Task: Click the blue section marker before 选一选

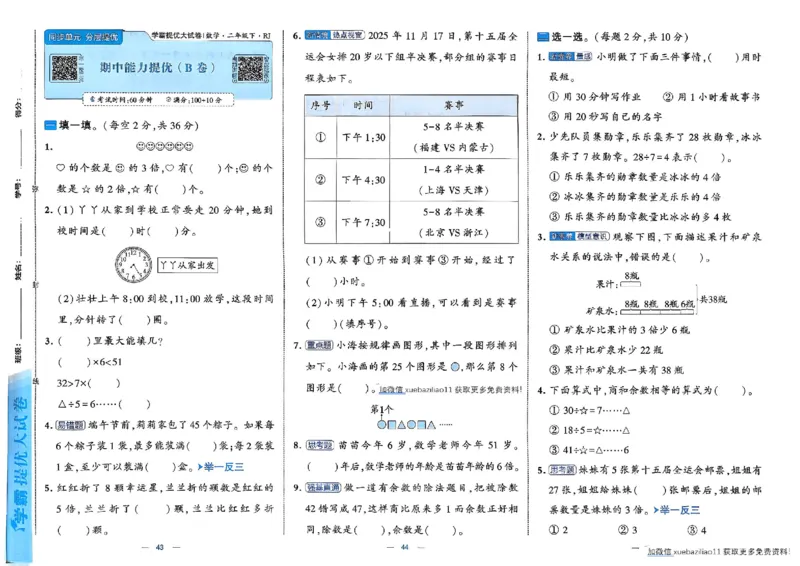Action: point(543,37)
